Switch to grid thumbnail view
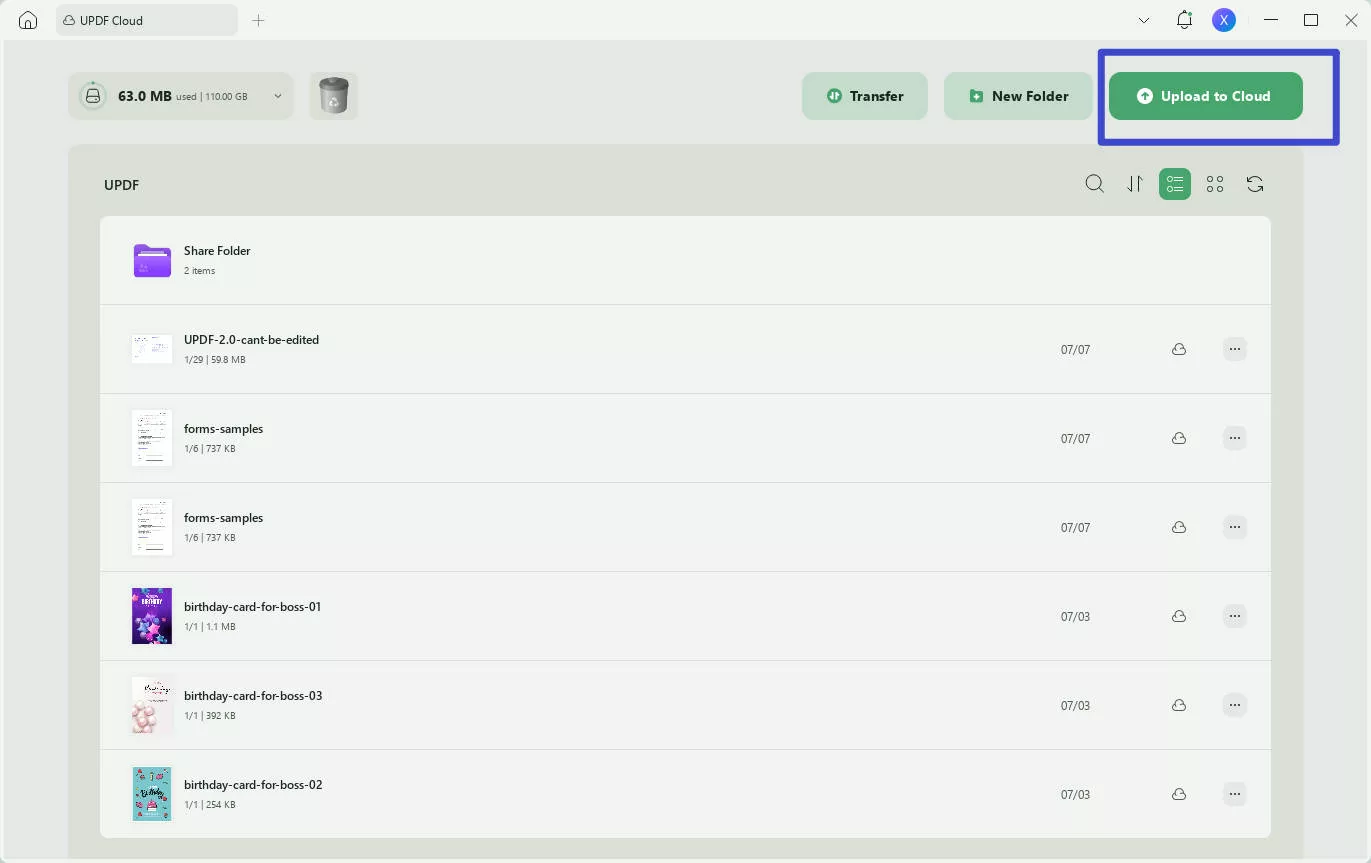1371x863 pixels. 1215,184
